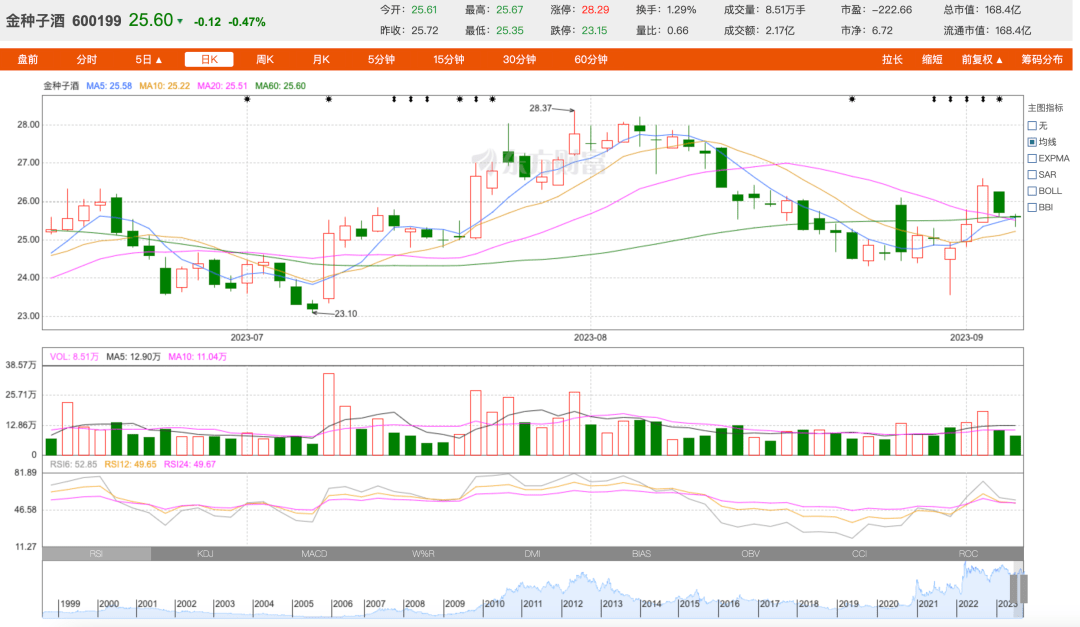Turn on the BOLL indicator checkbox

tap(1032, 190)
